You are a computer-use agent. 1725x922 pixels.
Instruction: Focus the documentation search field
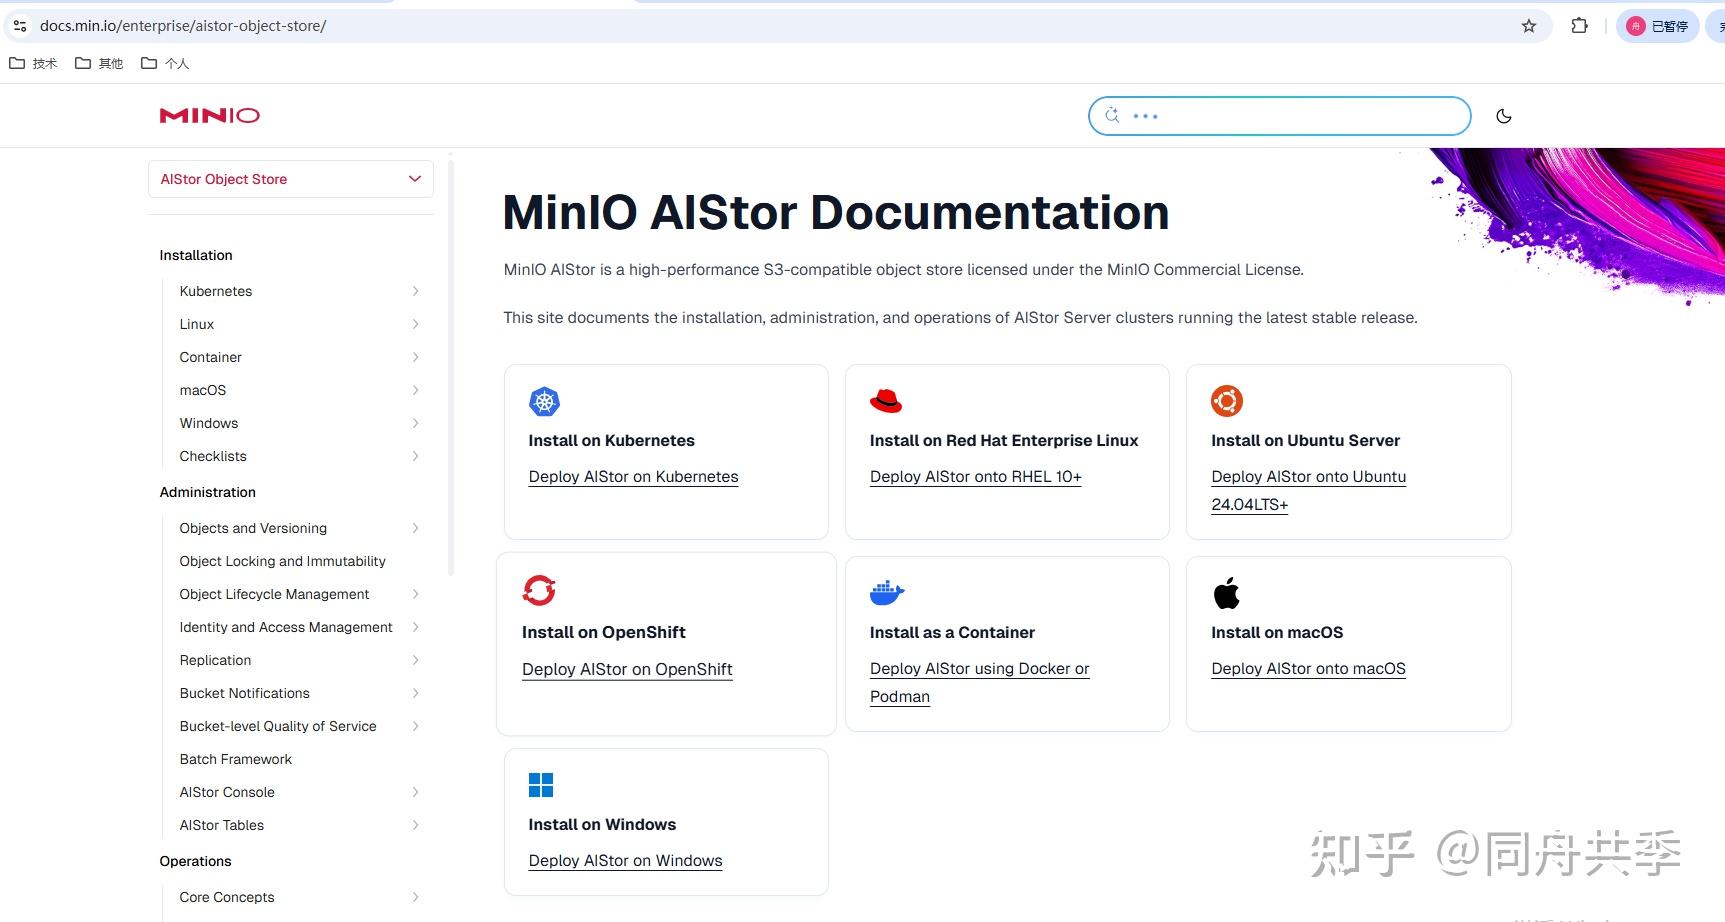(x=1279, y=116)
